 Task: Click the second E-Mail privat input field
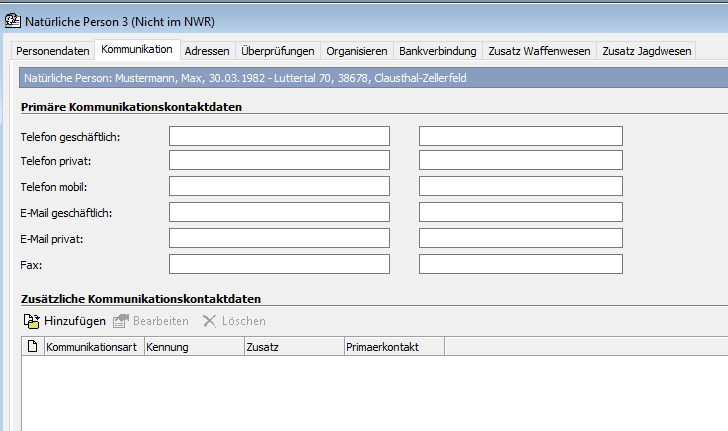click(x=520, y=238)
